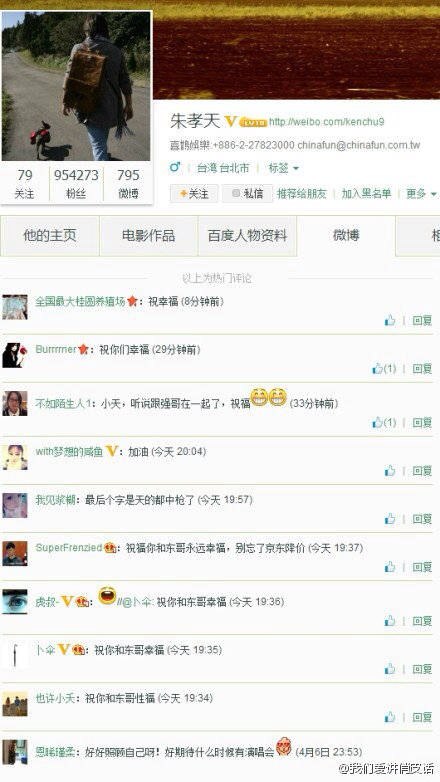Click the gold V verified badge beside 朱孝天
The height and width of the screenshot is (782, 440).
tap(230, 121)
